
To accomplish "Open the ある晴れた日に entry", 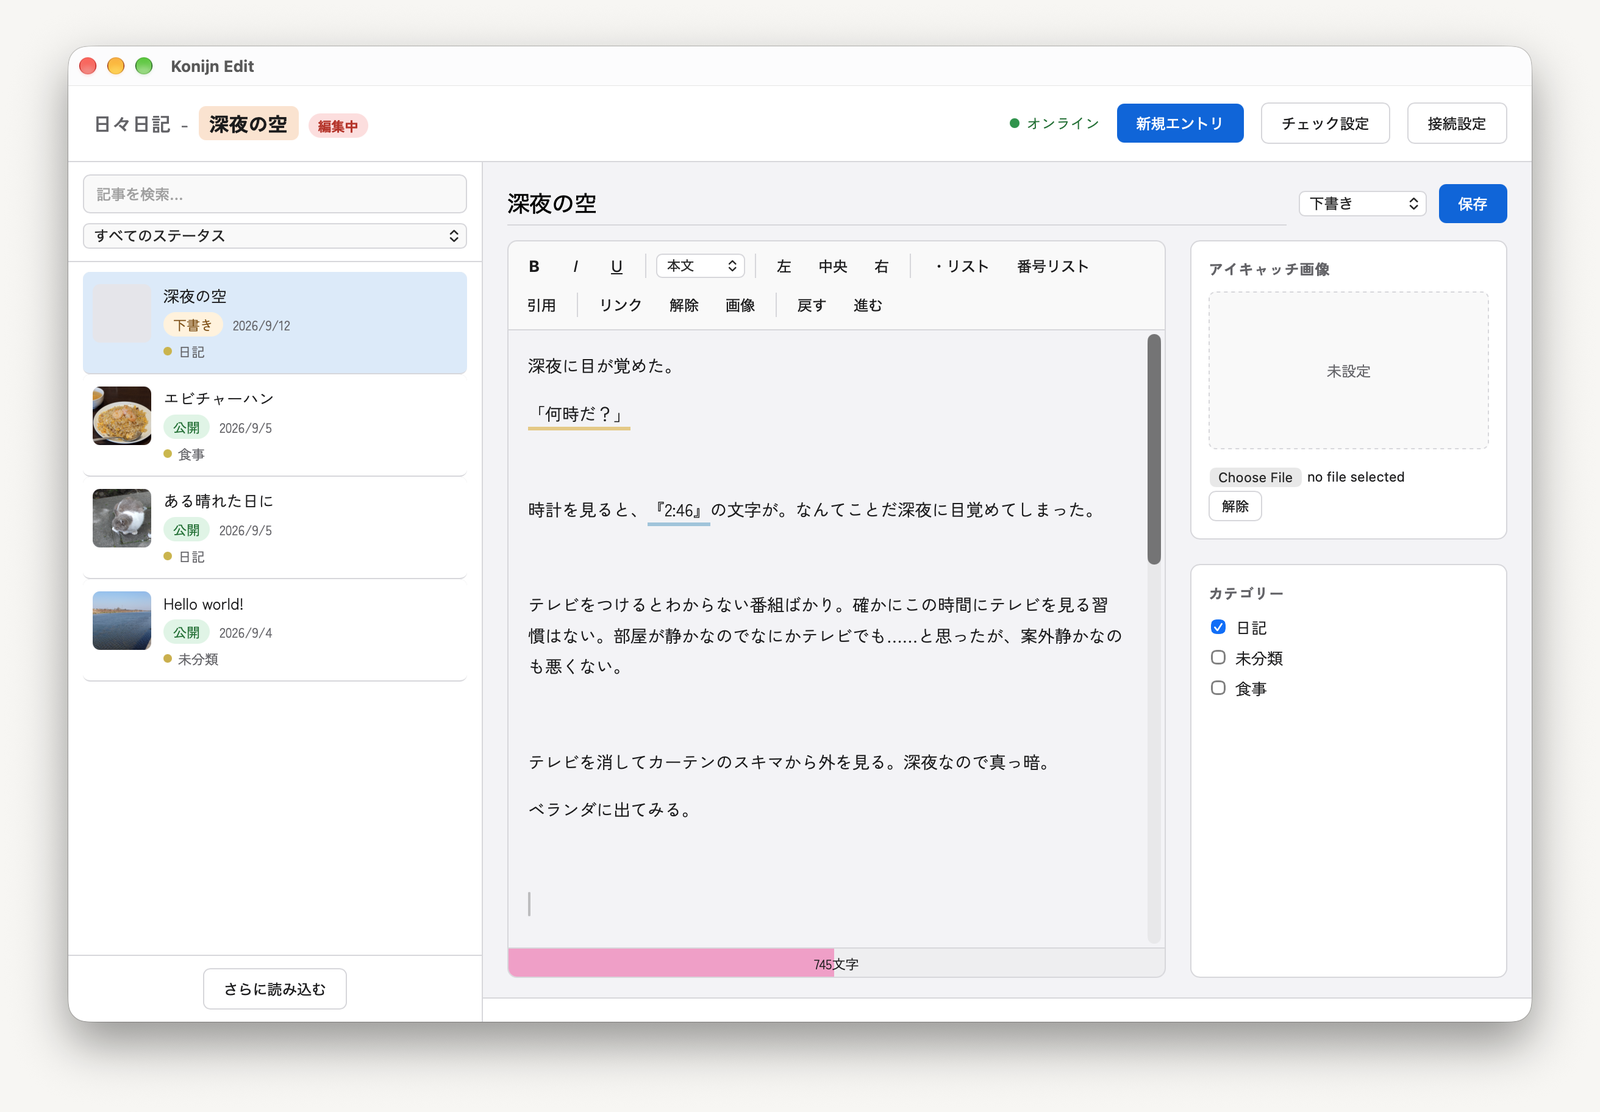I will click(275, 528).
